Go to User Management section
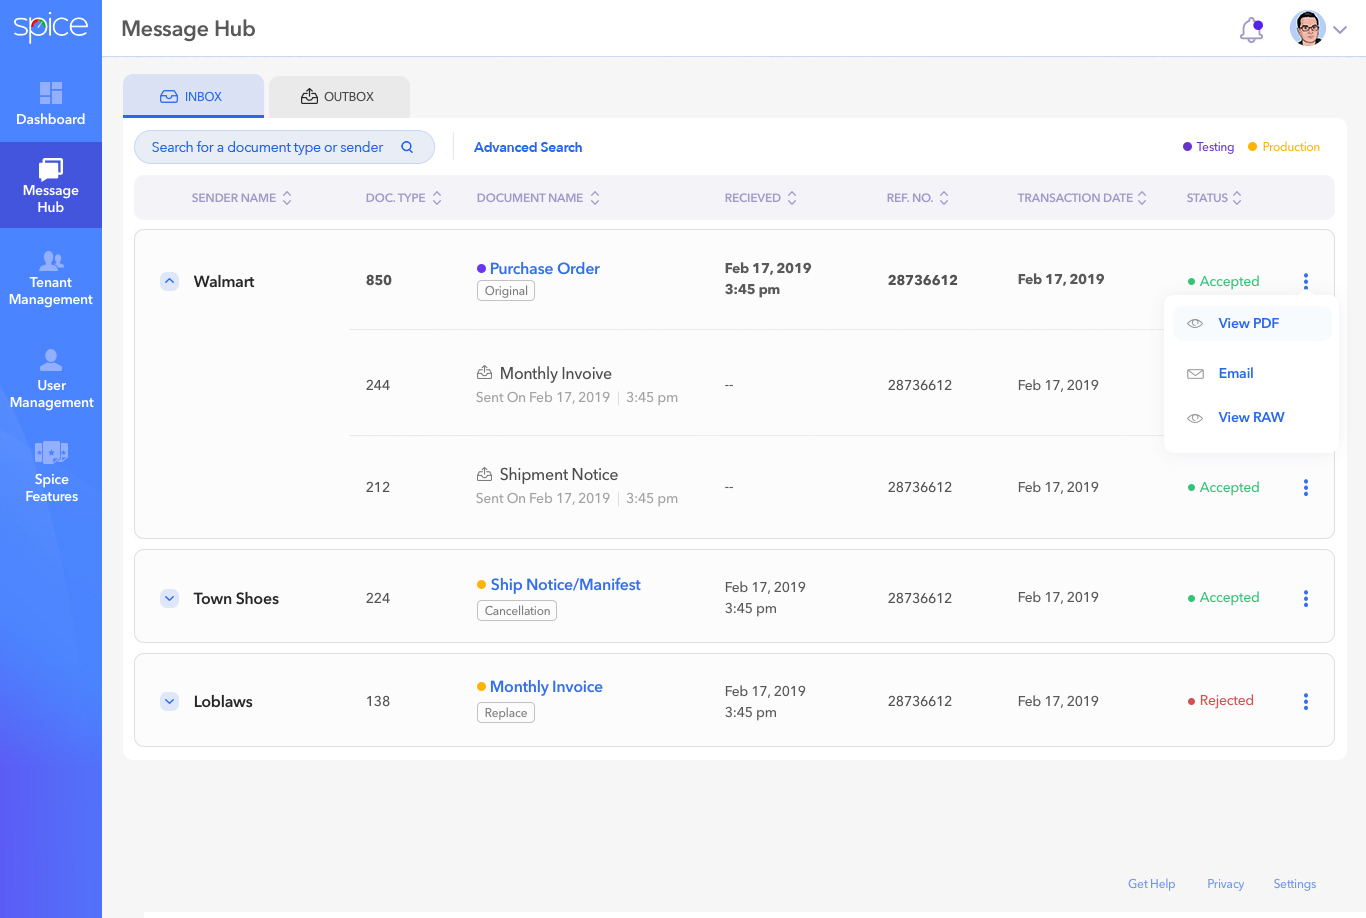 click(x=51, y=380)
